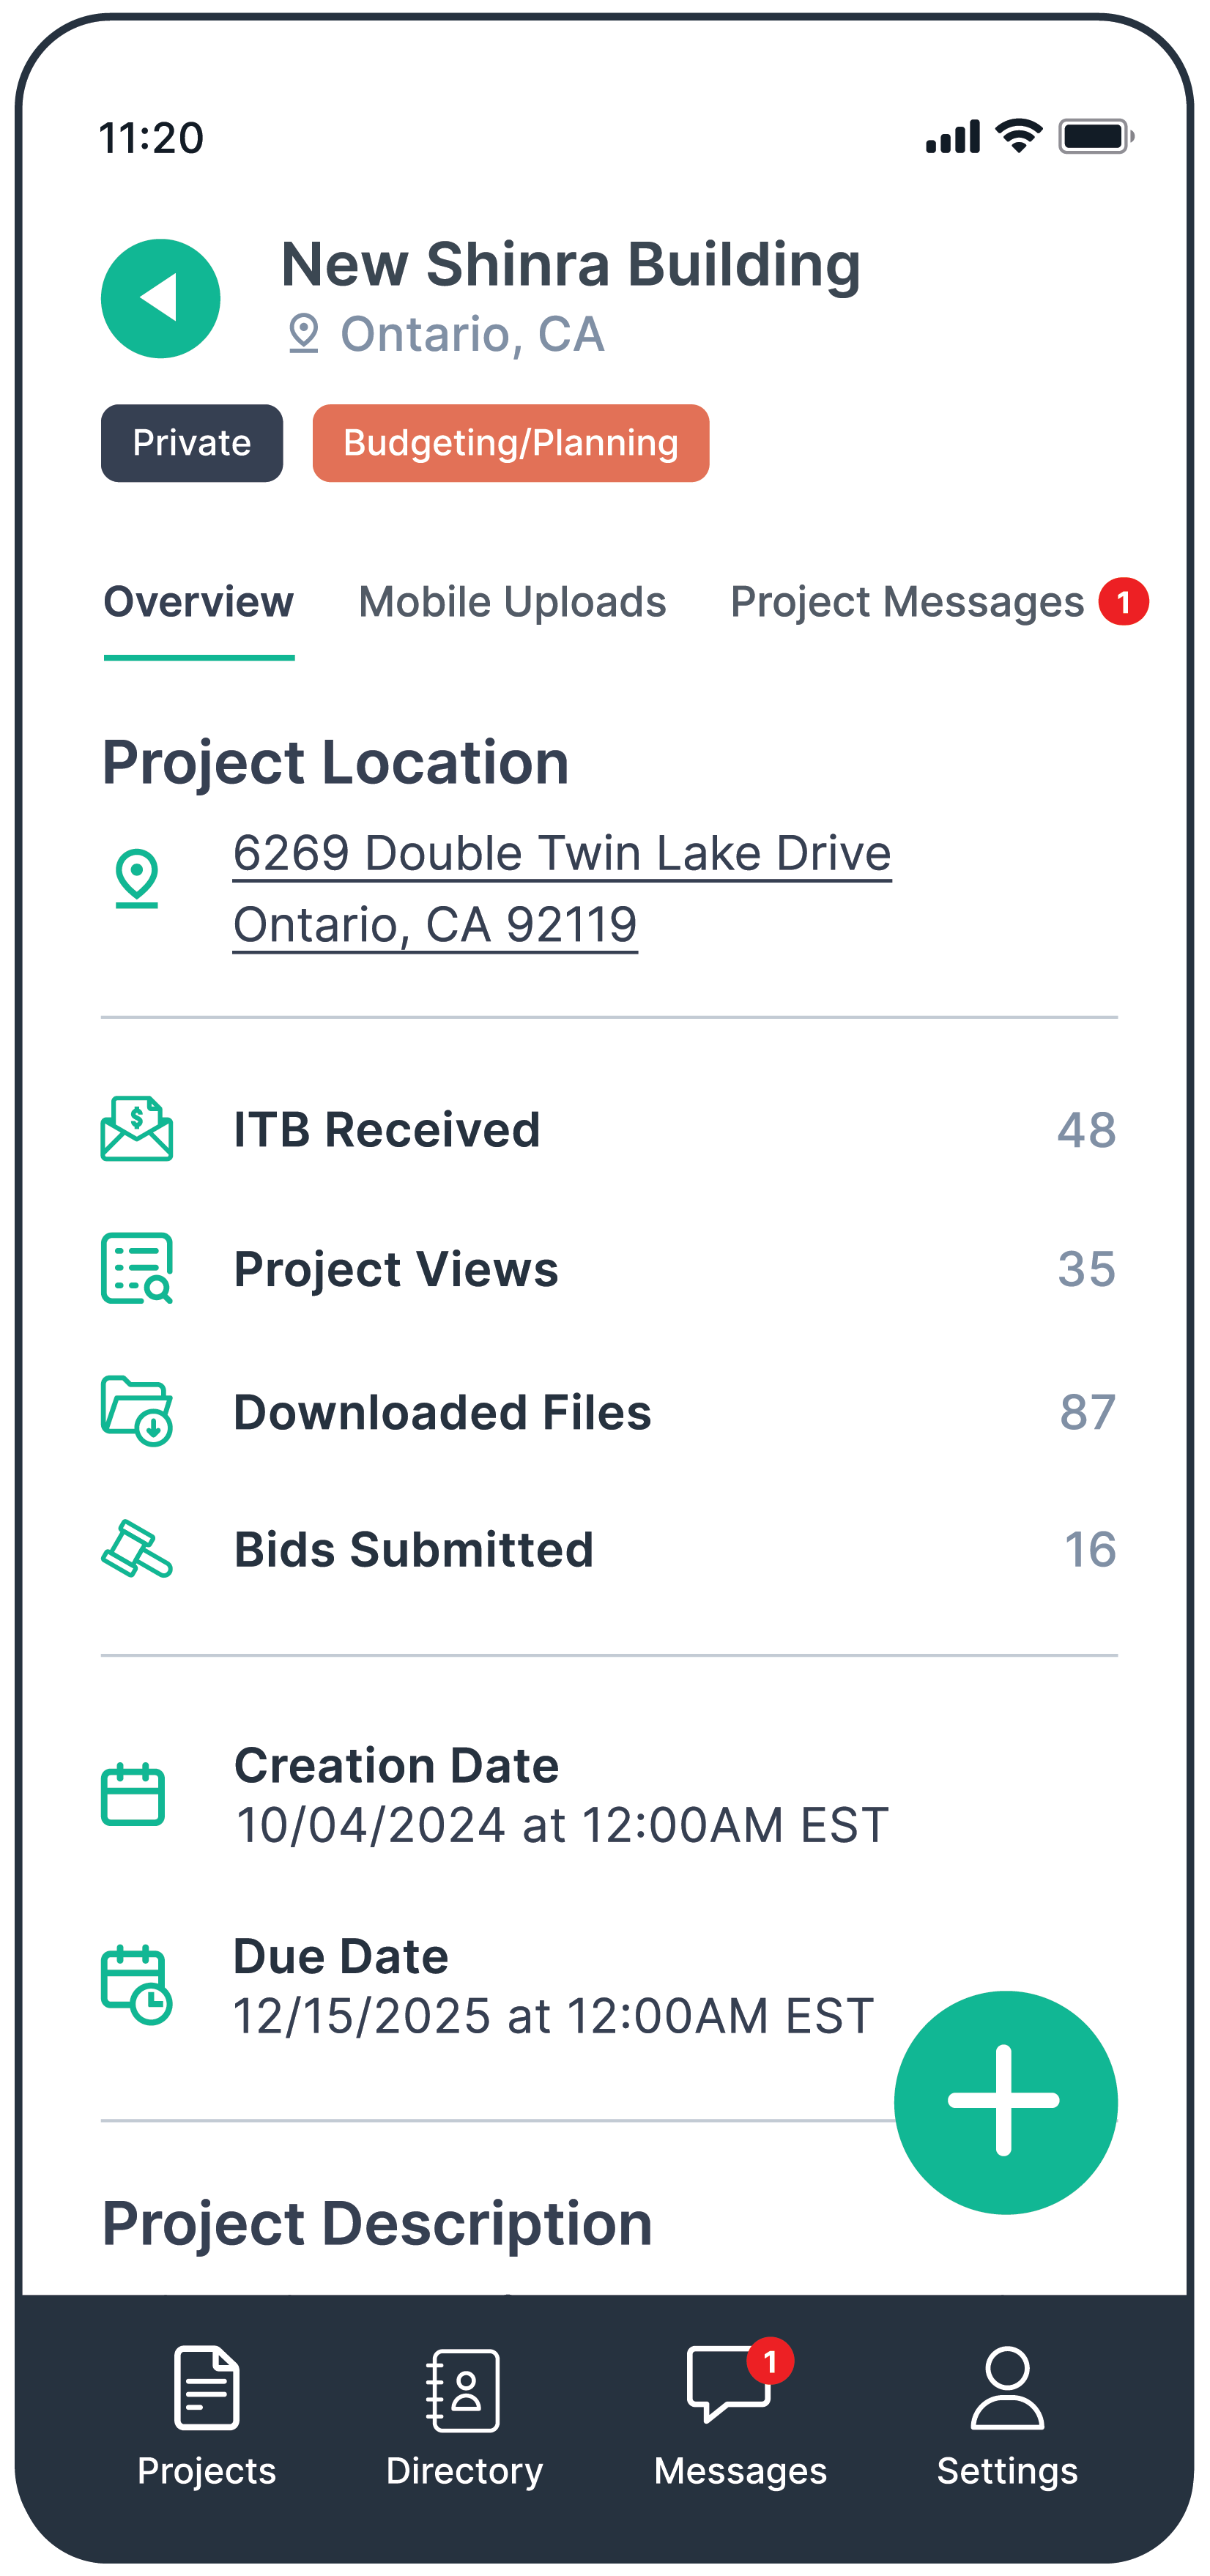
Task: Tap the Private status chip
Action: point(191,443)
